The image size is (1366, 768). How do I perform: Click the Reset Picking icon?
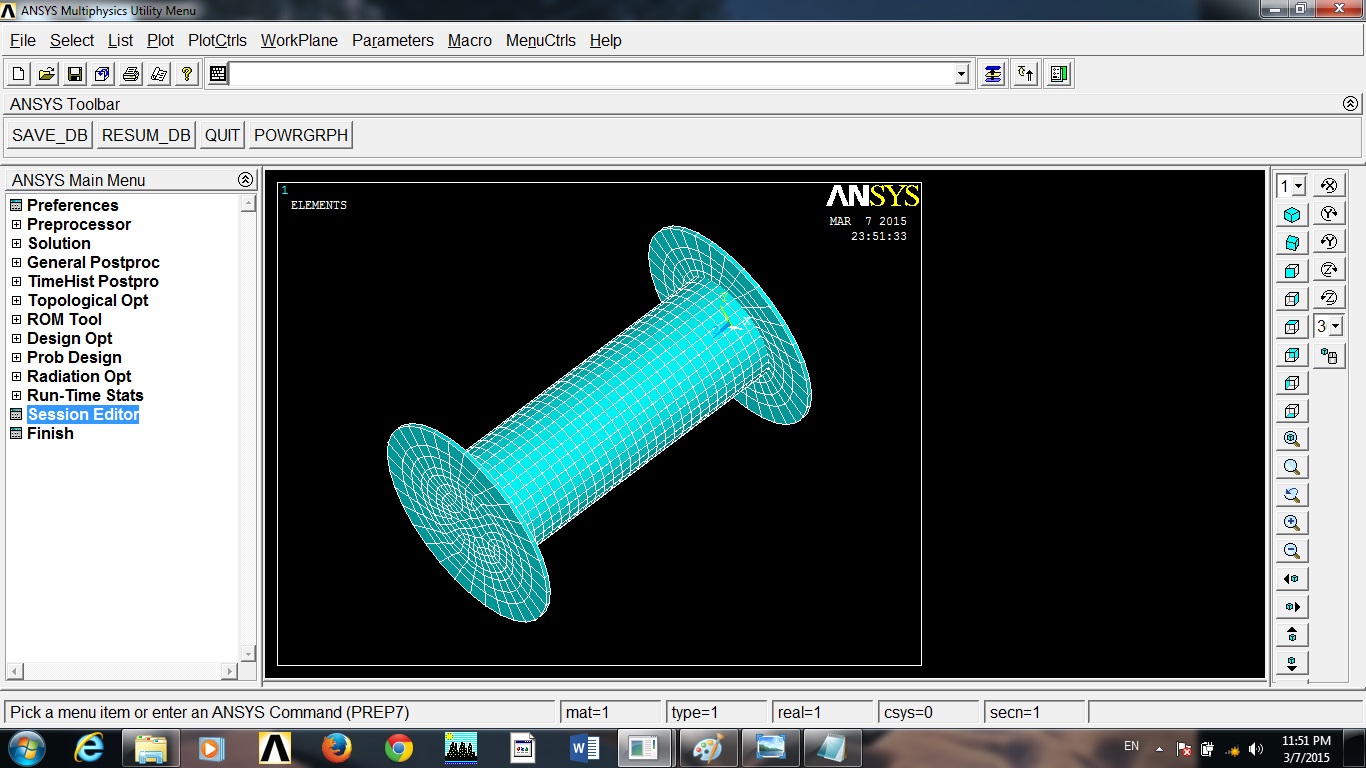coord(1026,74)
